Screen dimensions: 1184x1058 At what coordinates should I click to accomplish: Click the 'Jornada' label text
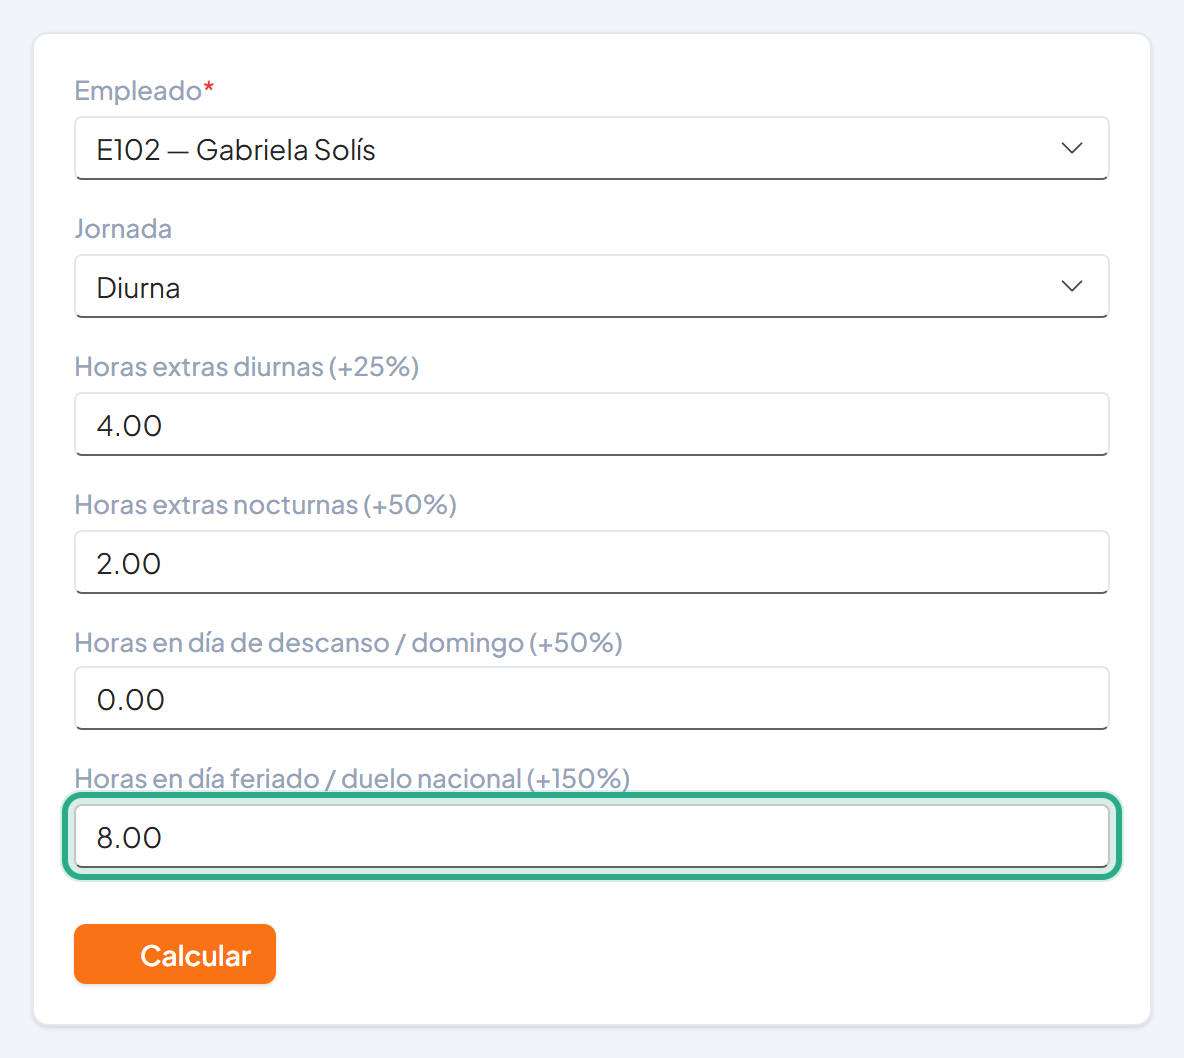[x=123, y=229]
